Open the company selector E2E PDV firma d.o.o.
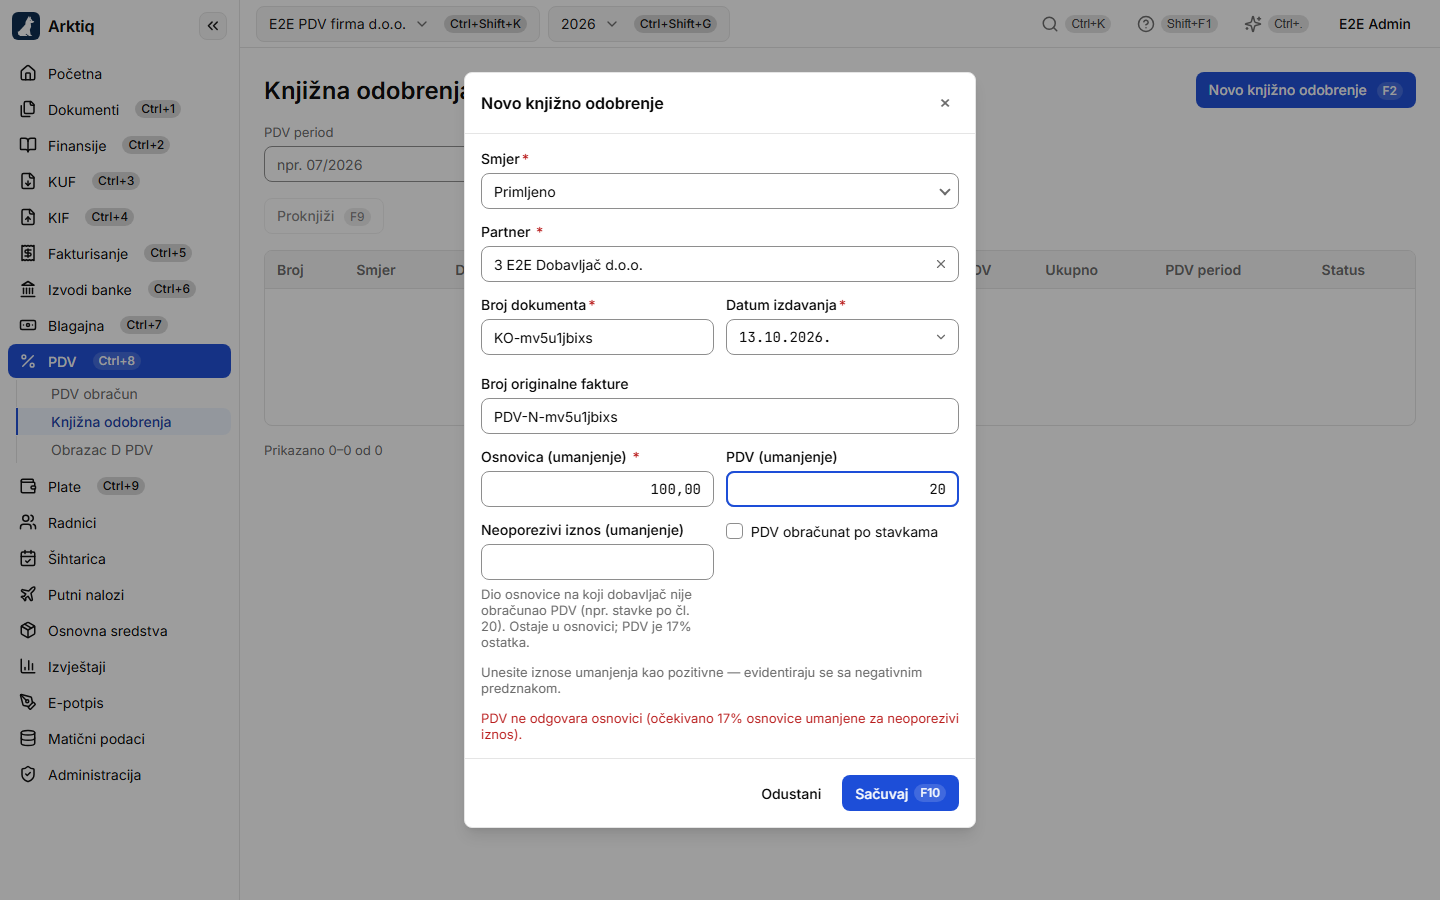The image size is (1440, 900). point(398,24)
